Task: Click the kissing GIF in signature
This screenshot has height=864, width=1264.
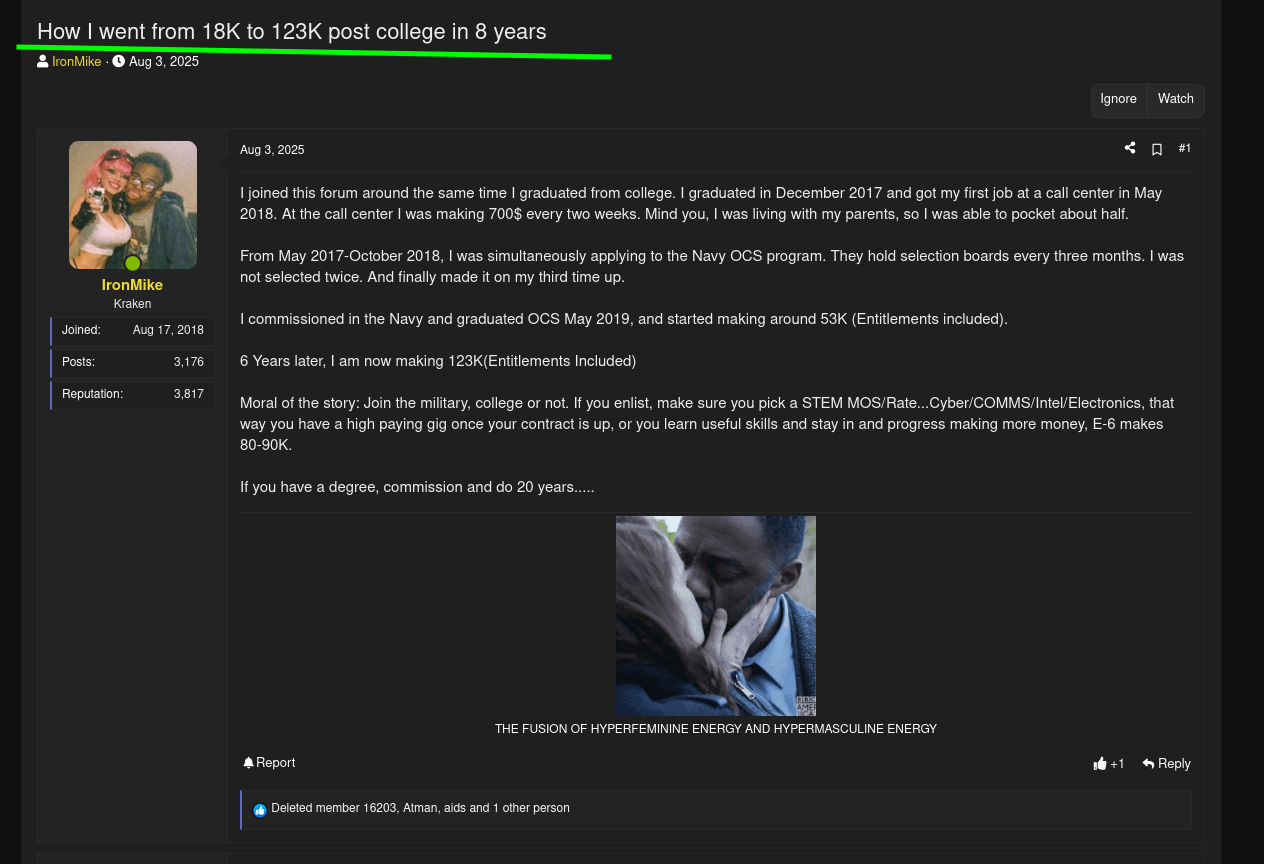Action: coord(716,616)
